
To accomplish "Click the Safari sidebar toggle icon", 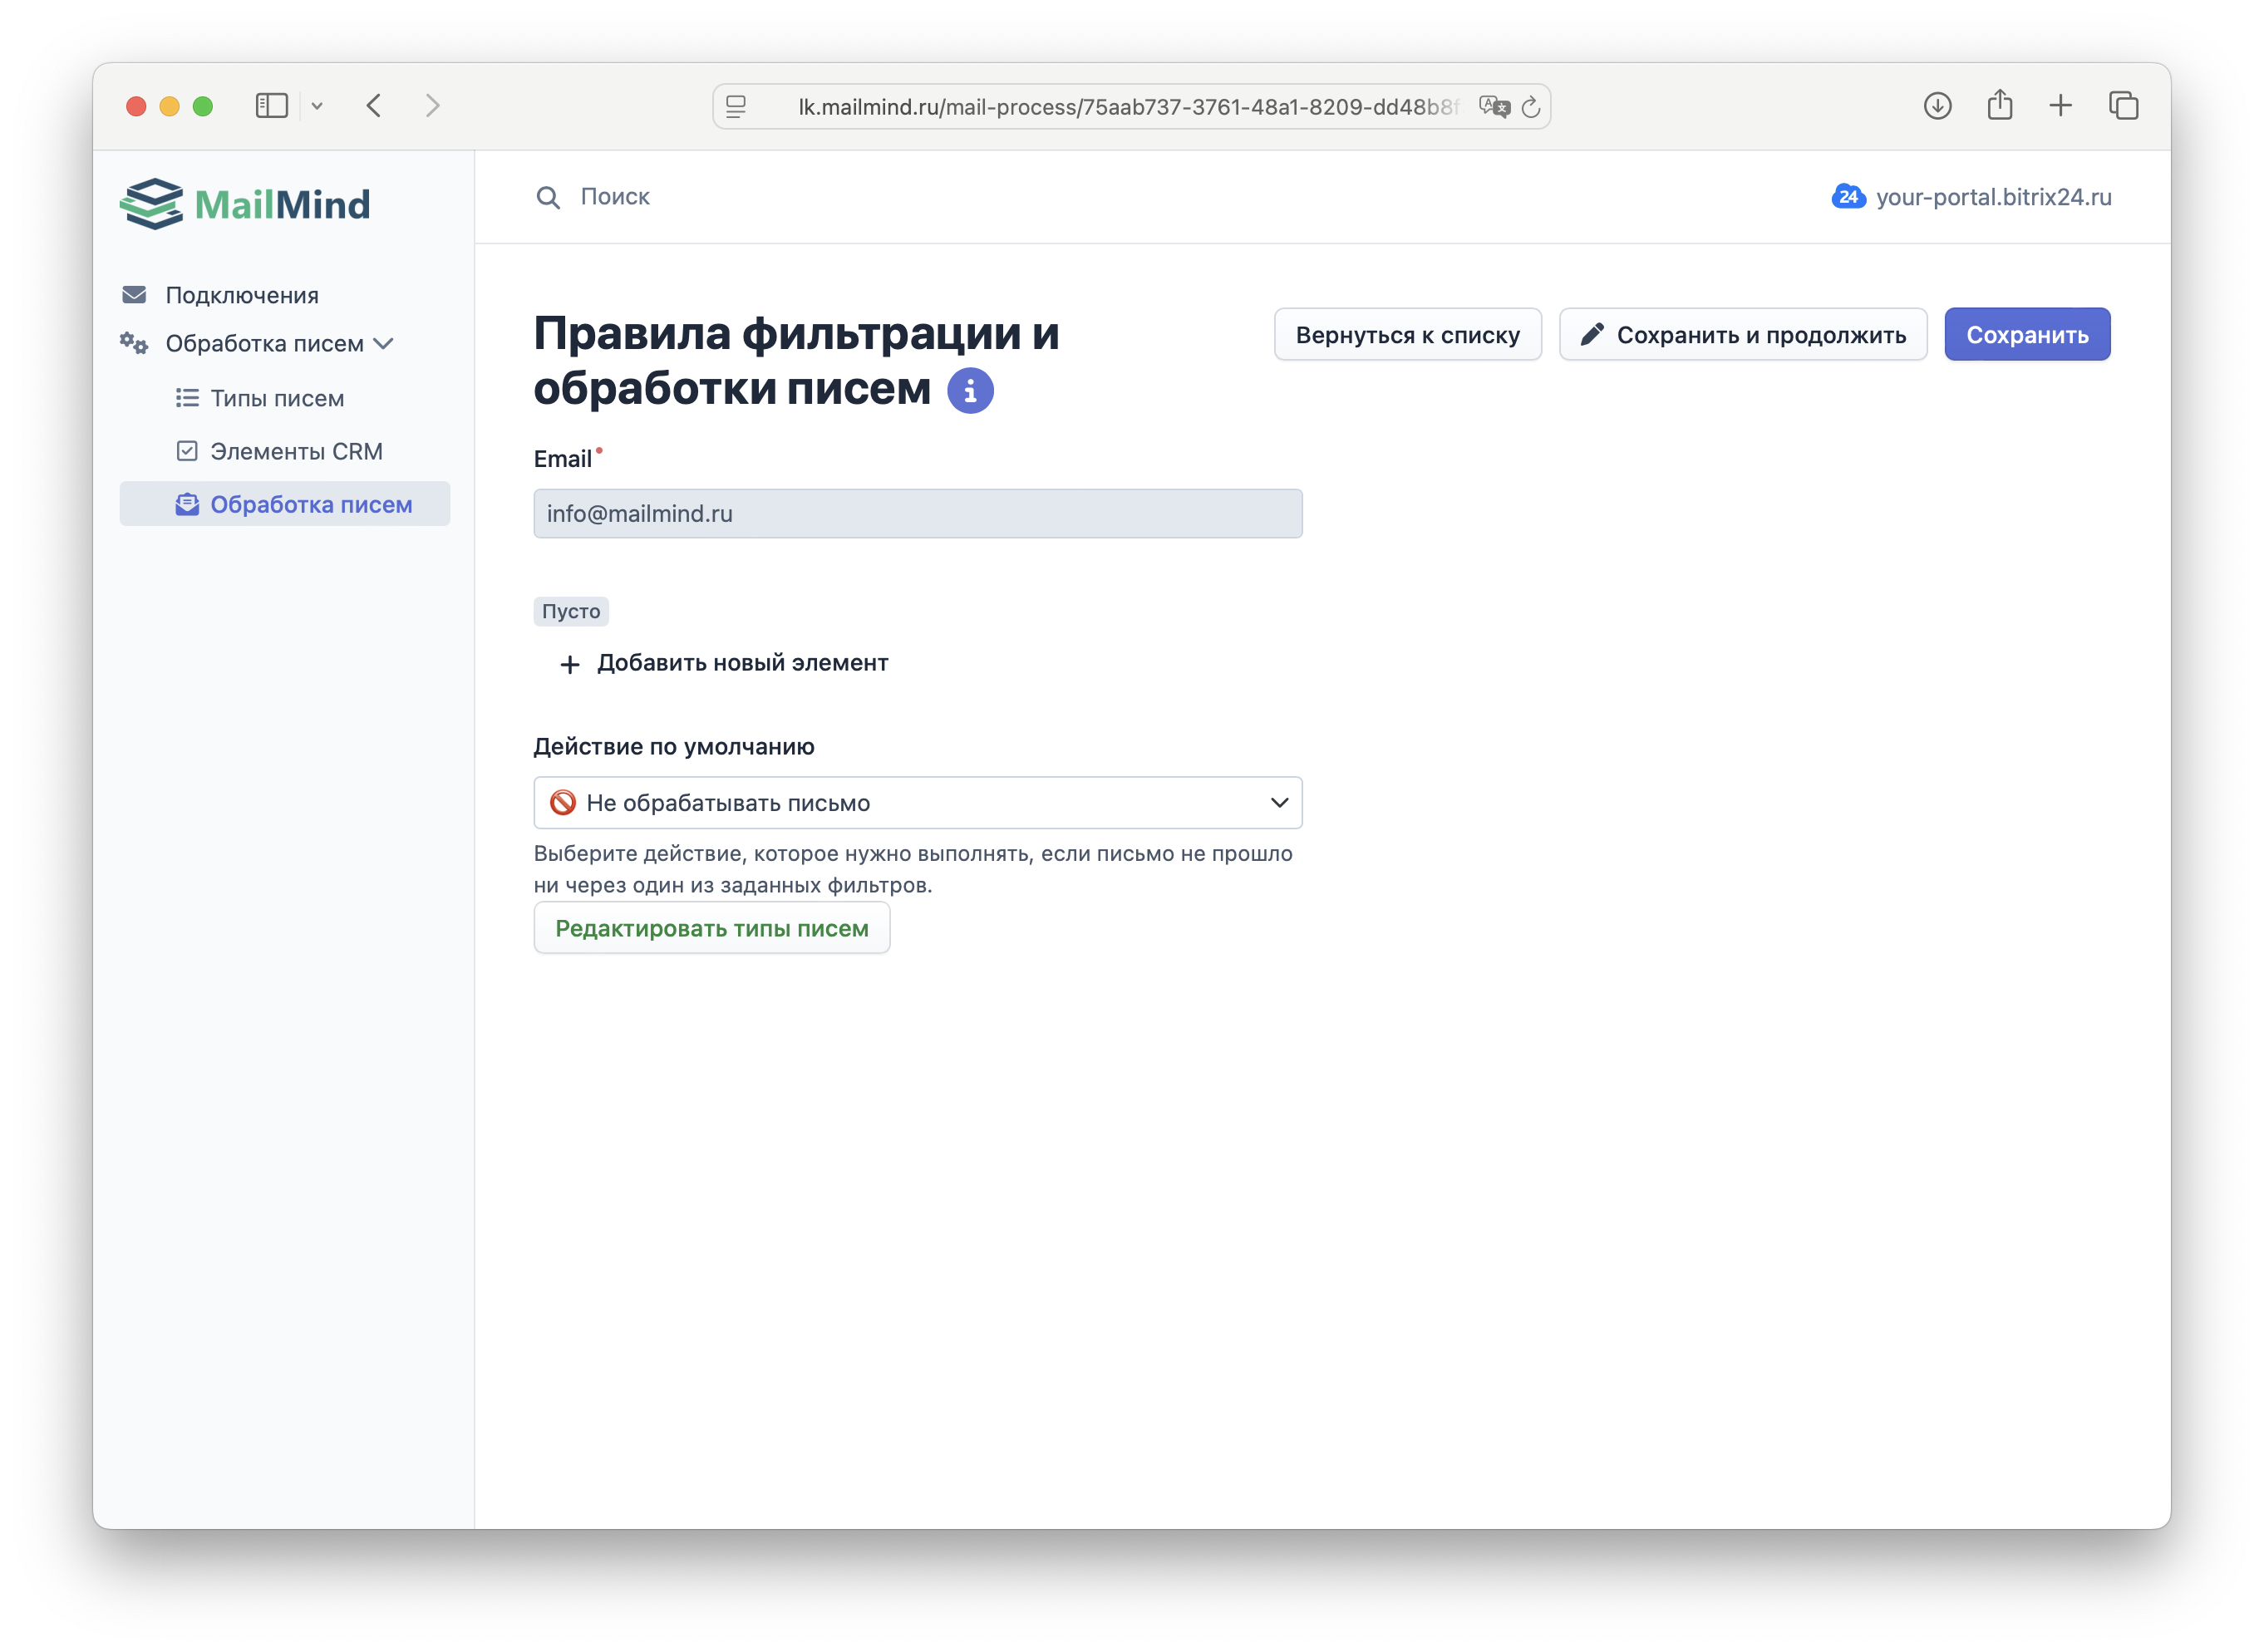I will tap(271, 106).
